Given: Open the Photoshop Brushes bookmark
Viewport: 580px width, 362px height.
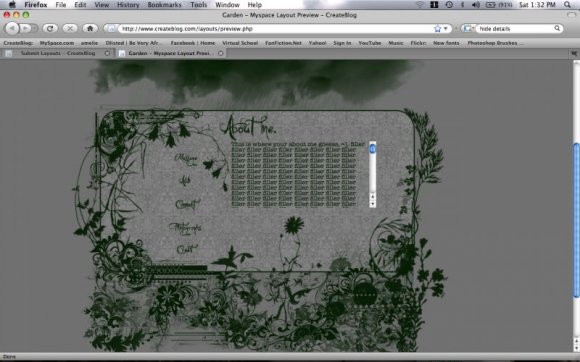Looking at the screenshot, I should [x=495, y=43].
